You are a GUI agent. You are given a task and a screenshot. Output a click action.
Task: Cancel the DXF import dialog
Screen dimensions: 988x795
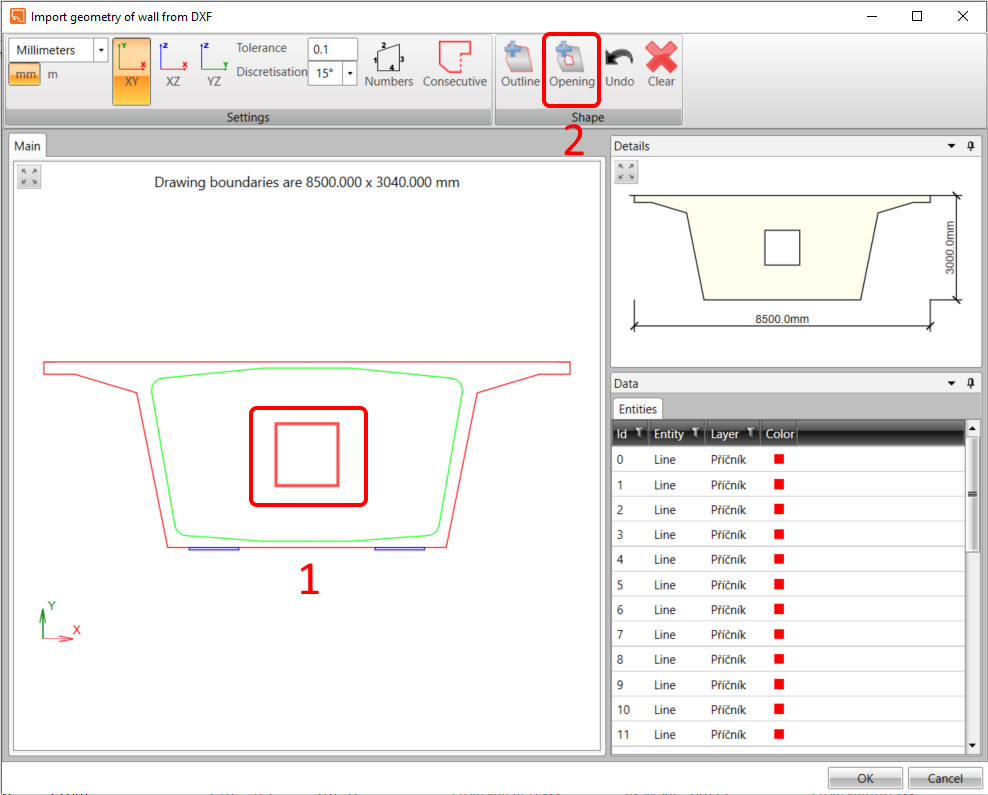[x=944, y=778]
